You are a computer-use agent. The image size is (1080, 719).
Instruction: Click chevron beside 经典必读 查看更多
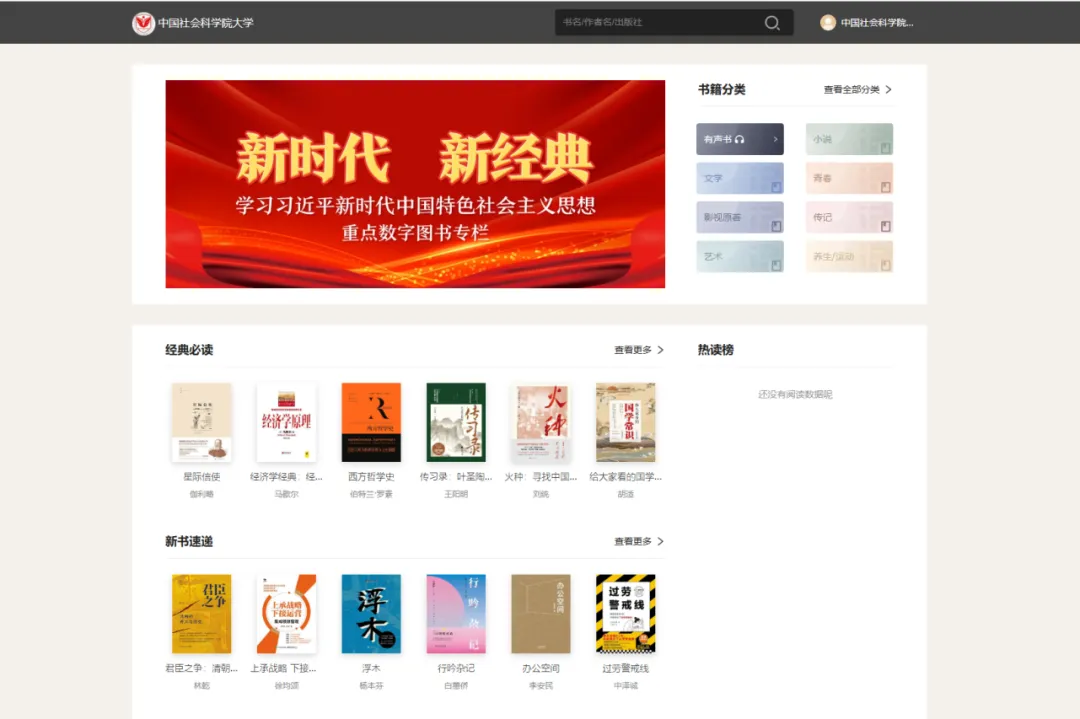[661, 350]
